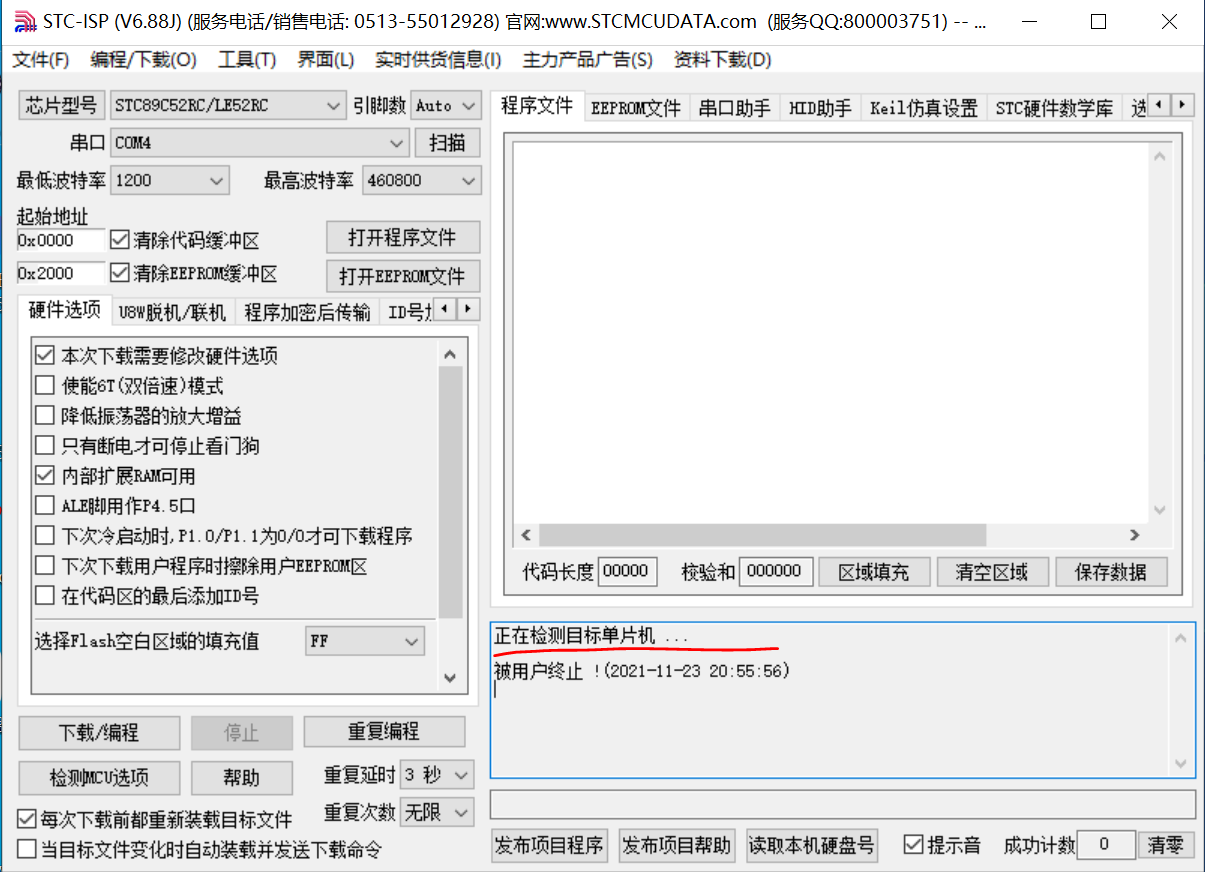The width and height of the screenshot is (1205, 872).
Task: Click log panel scroll-down arrow
Action: click(1183, 763)
